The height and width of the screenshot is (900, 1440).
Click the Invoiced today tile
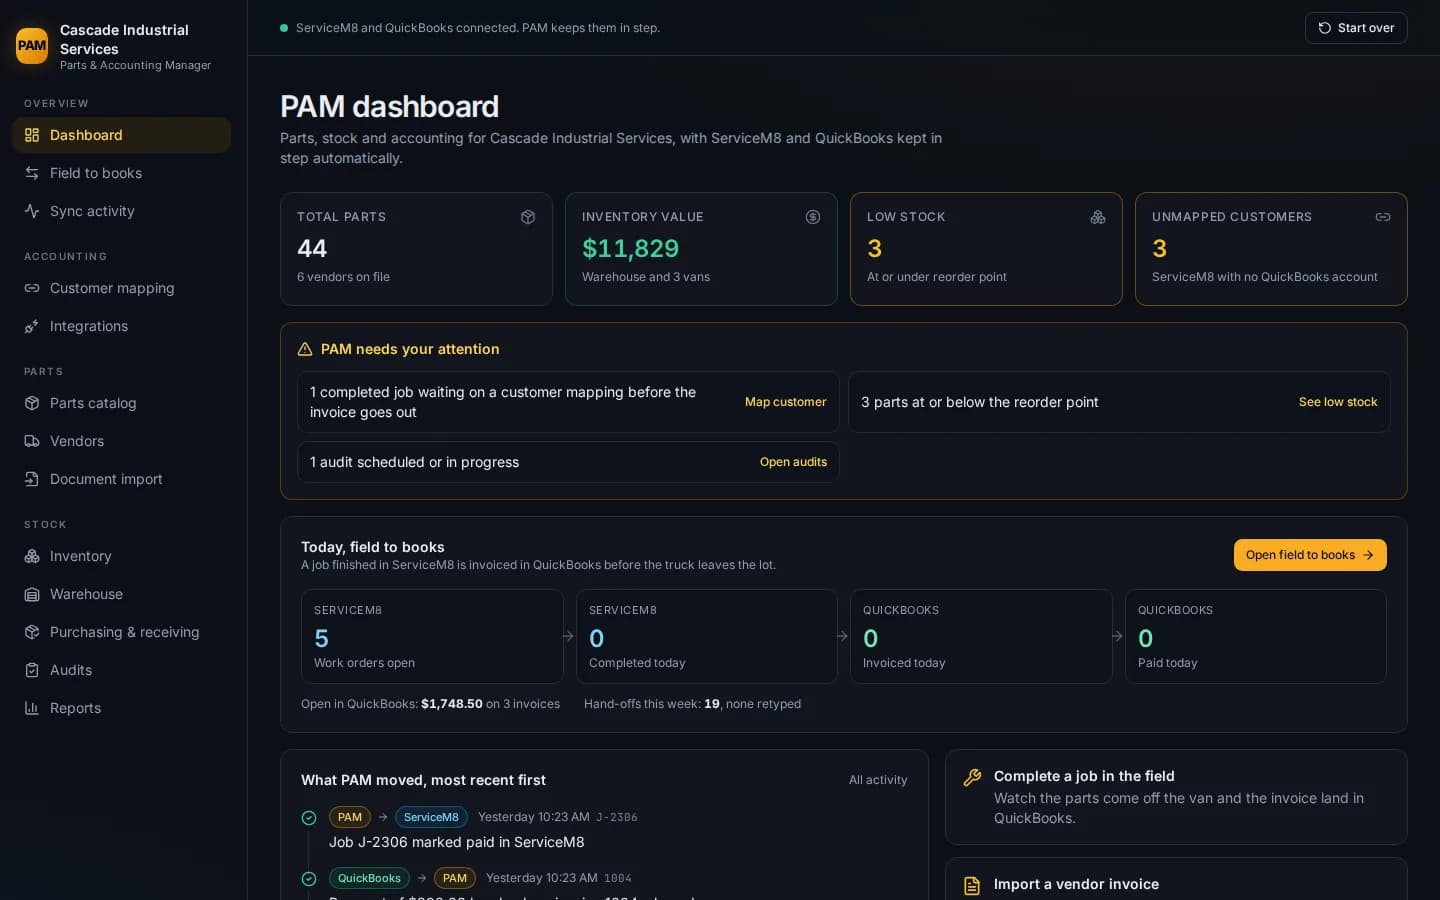point(981,636)
